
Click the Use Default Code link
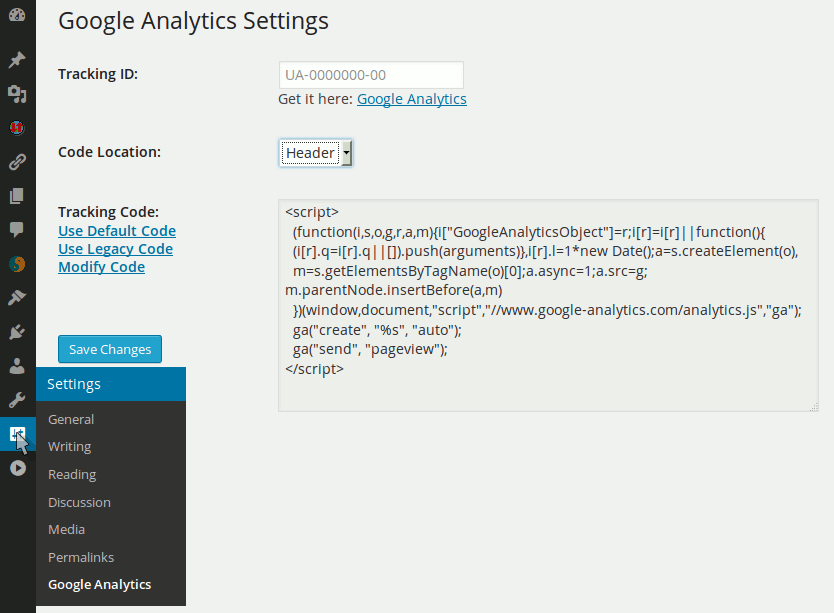117,231
